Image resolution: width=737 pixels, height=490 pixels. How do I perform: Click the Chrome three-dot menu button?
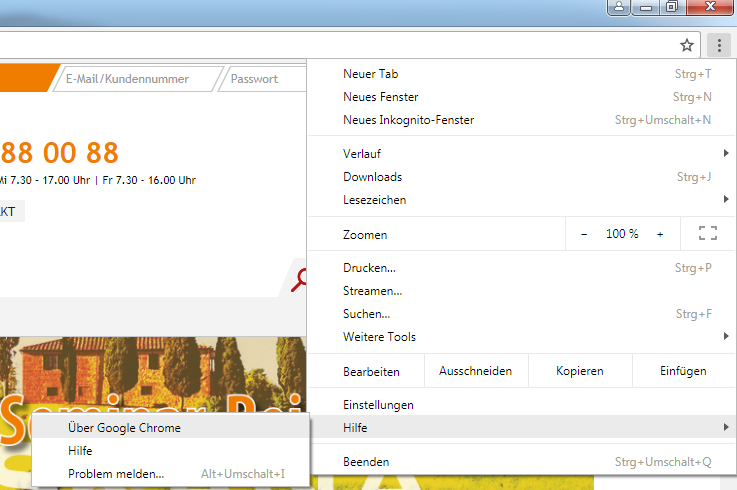click(x=718, y=45)
